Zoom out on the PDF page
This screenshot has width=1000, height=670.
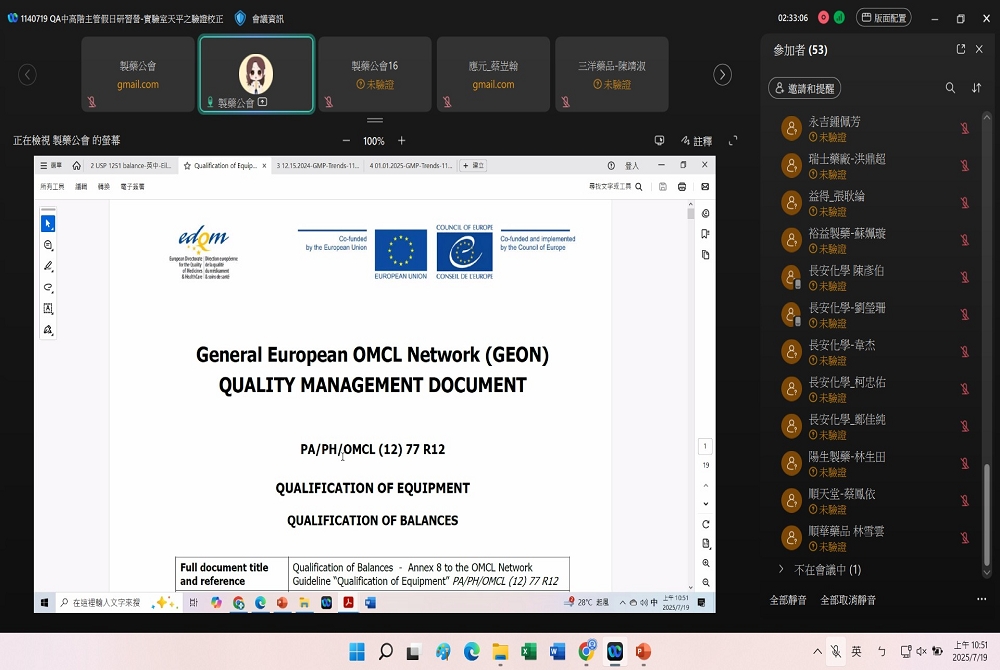point(705,582)
